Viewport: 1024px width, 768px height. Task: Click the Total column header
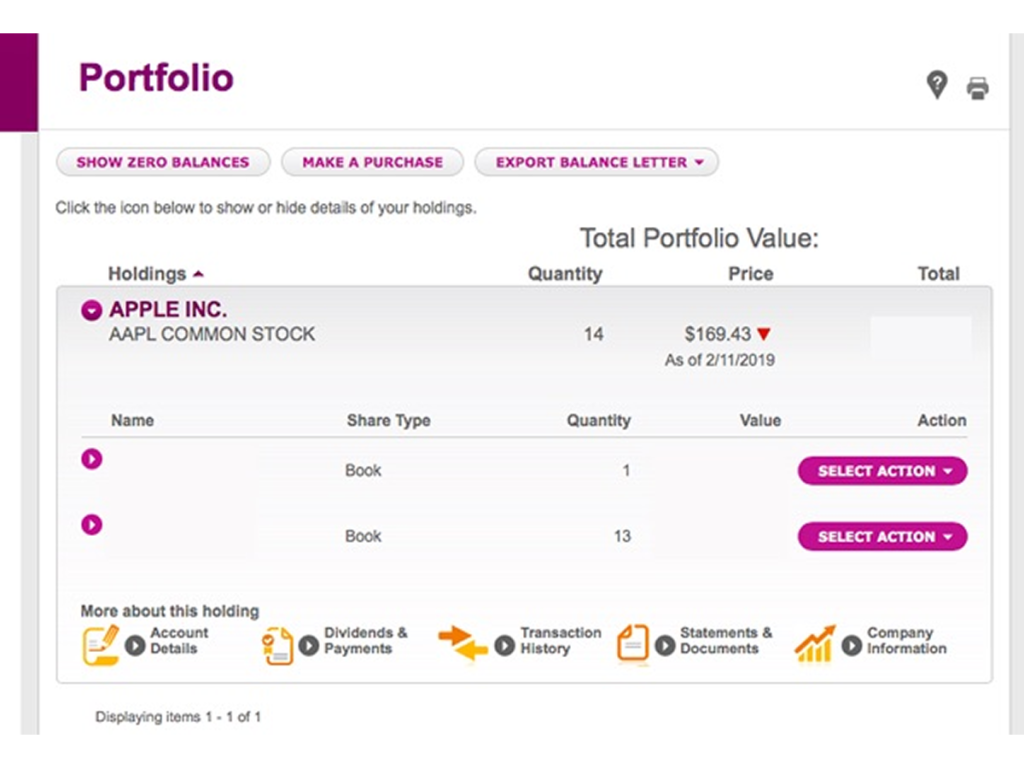coord(938,274)
